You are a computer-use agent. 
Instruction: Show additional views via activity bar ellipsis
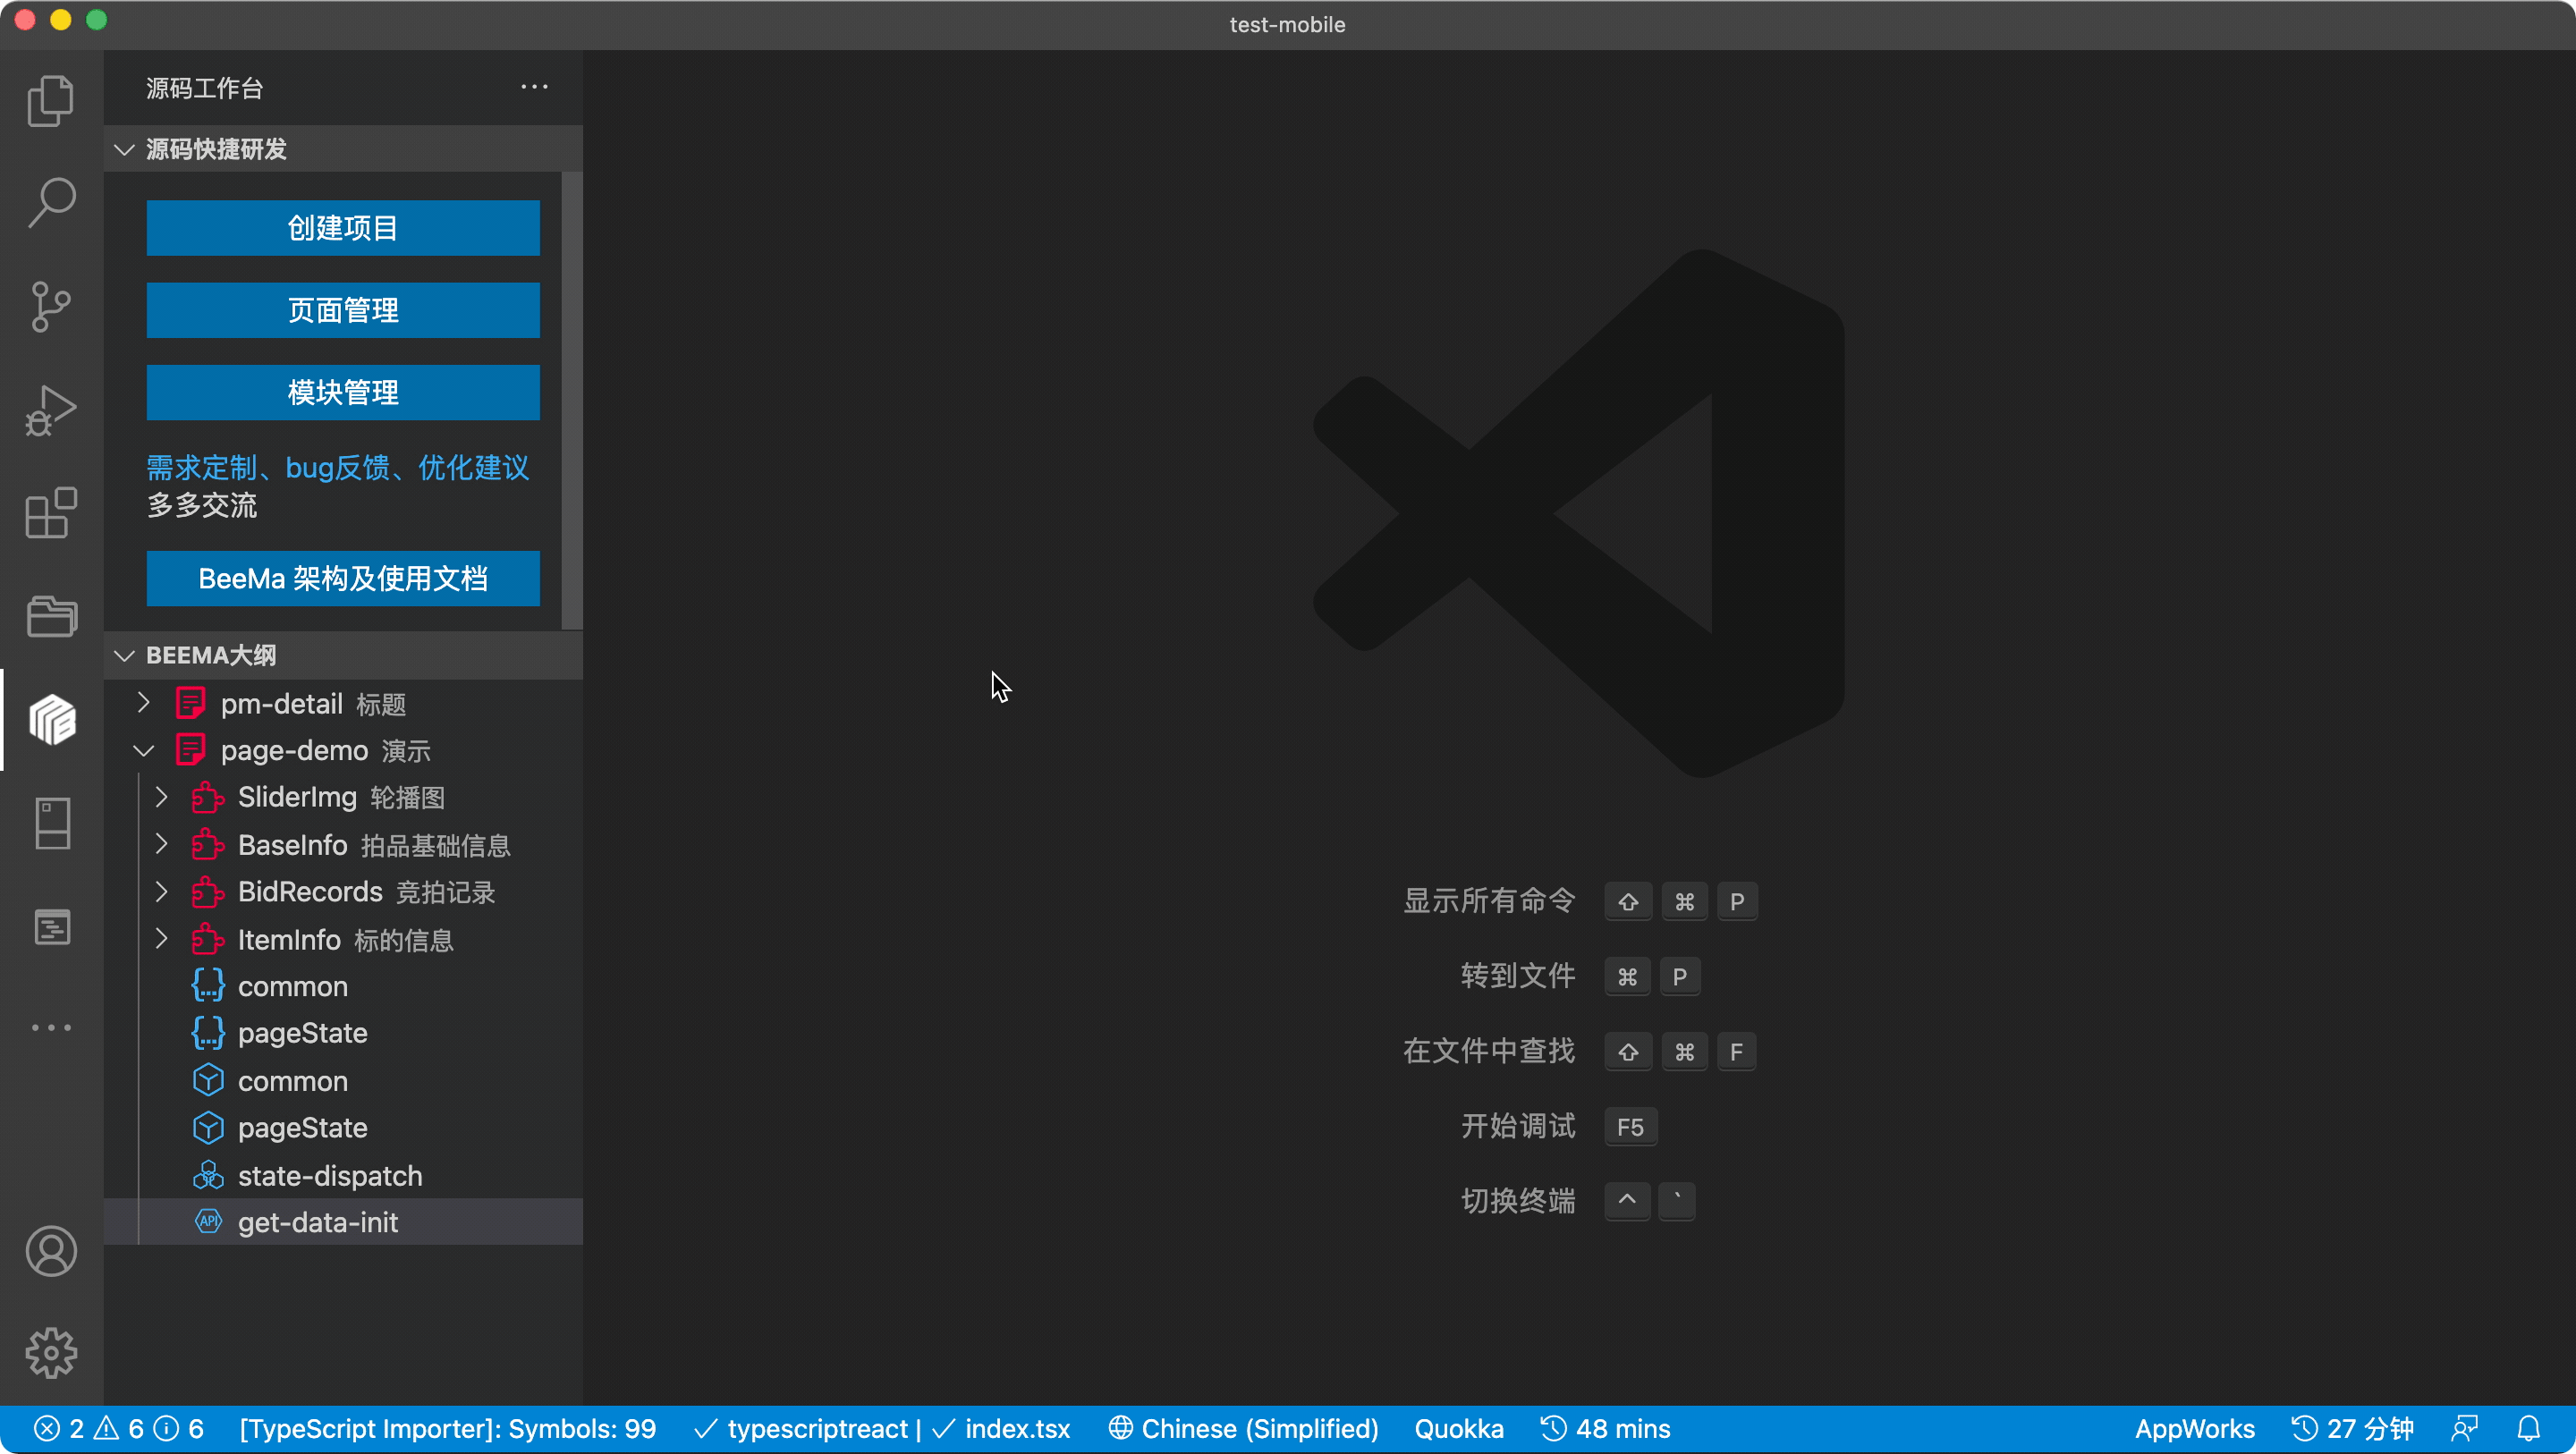[x=51, y=1027]
